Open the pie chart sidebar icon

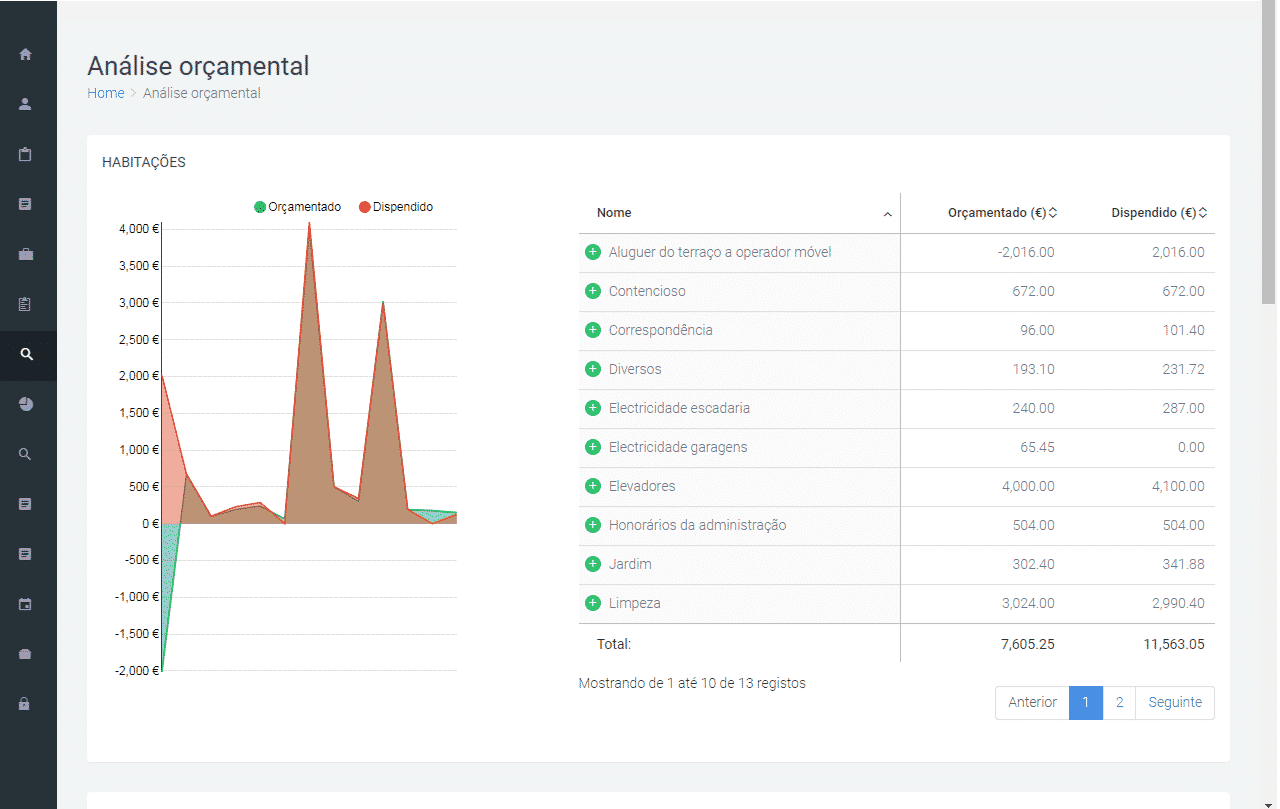point(26,404)
